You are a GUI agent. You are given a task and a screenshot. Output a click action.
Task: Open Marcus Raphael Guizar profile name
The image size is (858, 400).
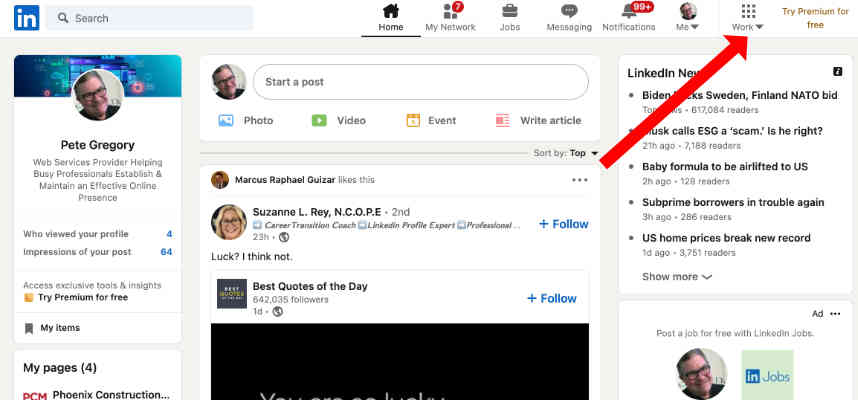pyautogui.click(x=285, y=180)
